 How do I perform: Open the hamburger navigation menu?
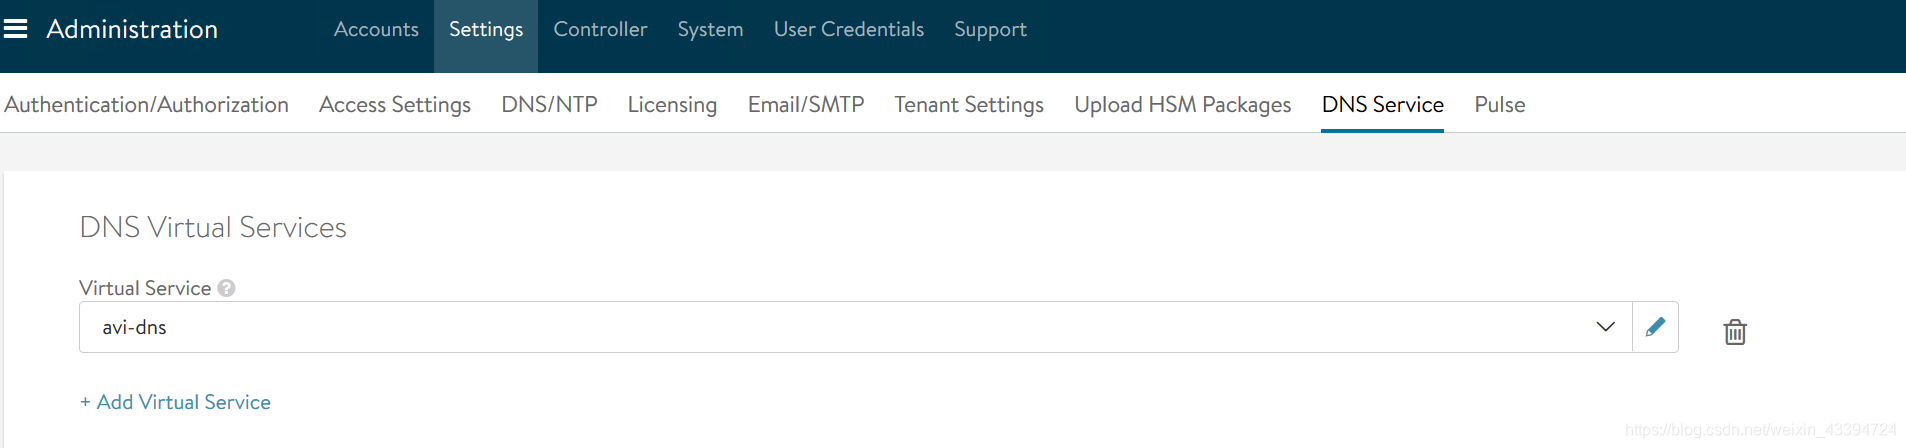(16, 29)
